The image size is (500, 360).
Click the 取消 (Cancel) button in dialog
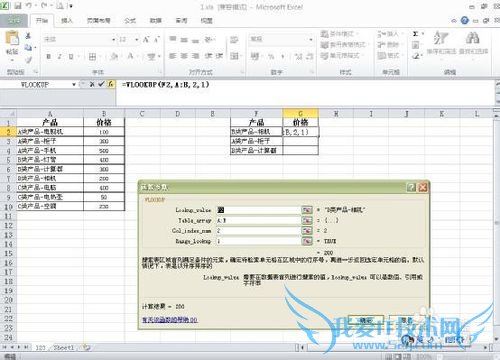point(407,320)
